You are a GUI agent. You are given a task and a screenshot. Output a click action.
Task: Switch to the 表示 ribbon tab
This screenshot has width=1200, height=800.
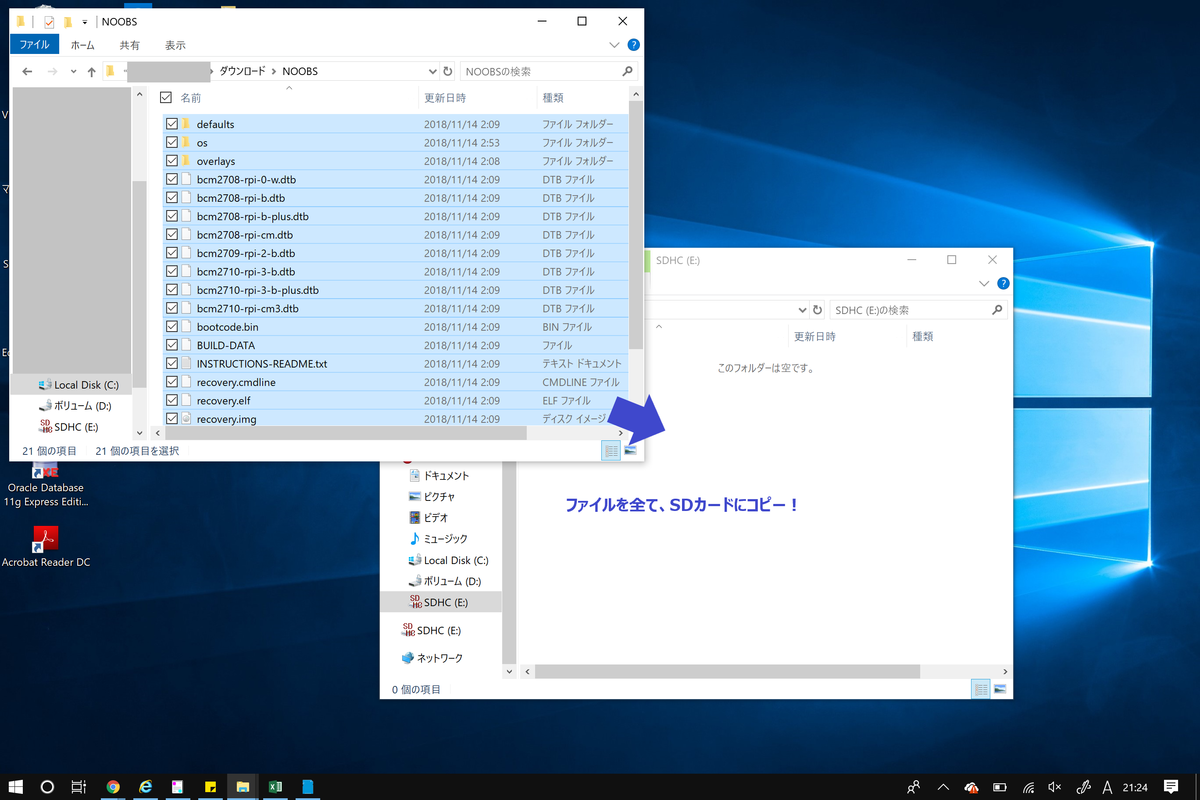click(x=175, y=44)
